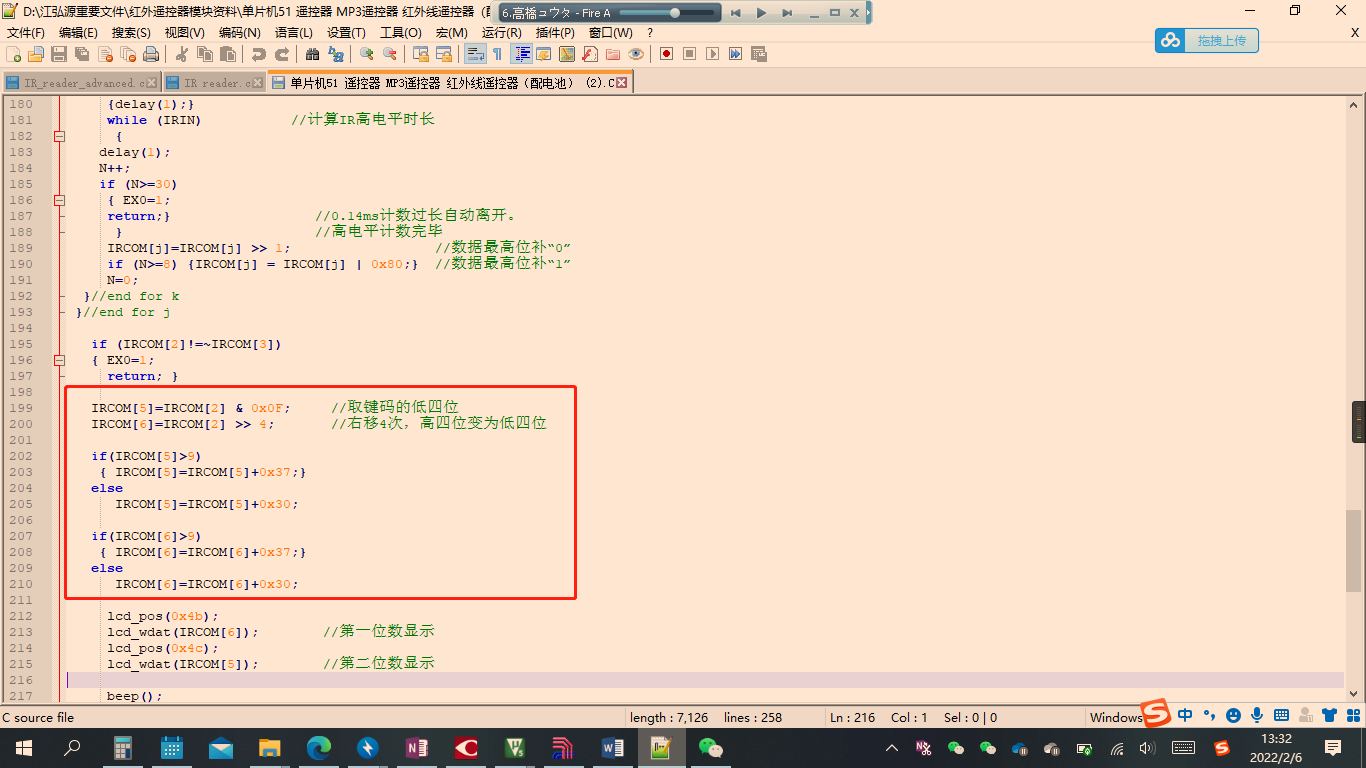This screenshot has height=768, width=1366.
Task: Play back the recorded macro icon
Action: point(713,54)
